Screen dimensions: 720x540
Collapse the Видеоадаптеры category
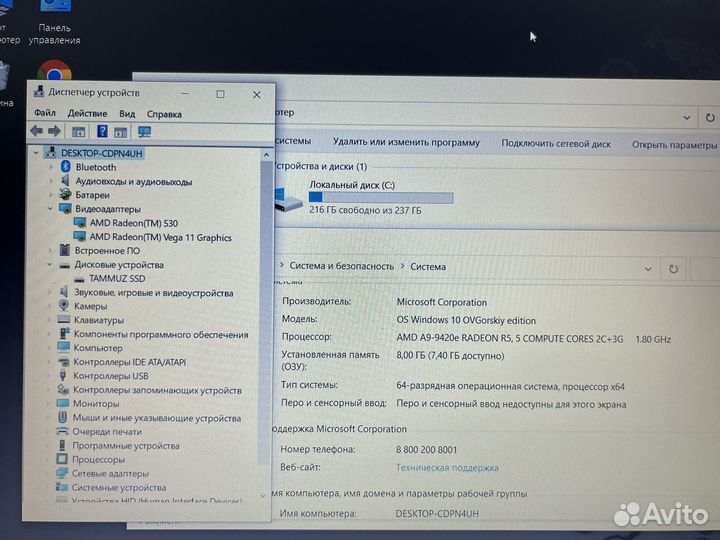[50, 209]
